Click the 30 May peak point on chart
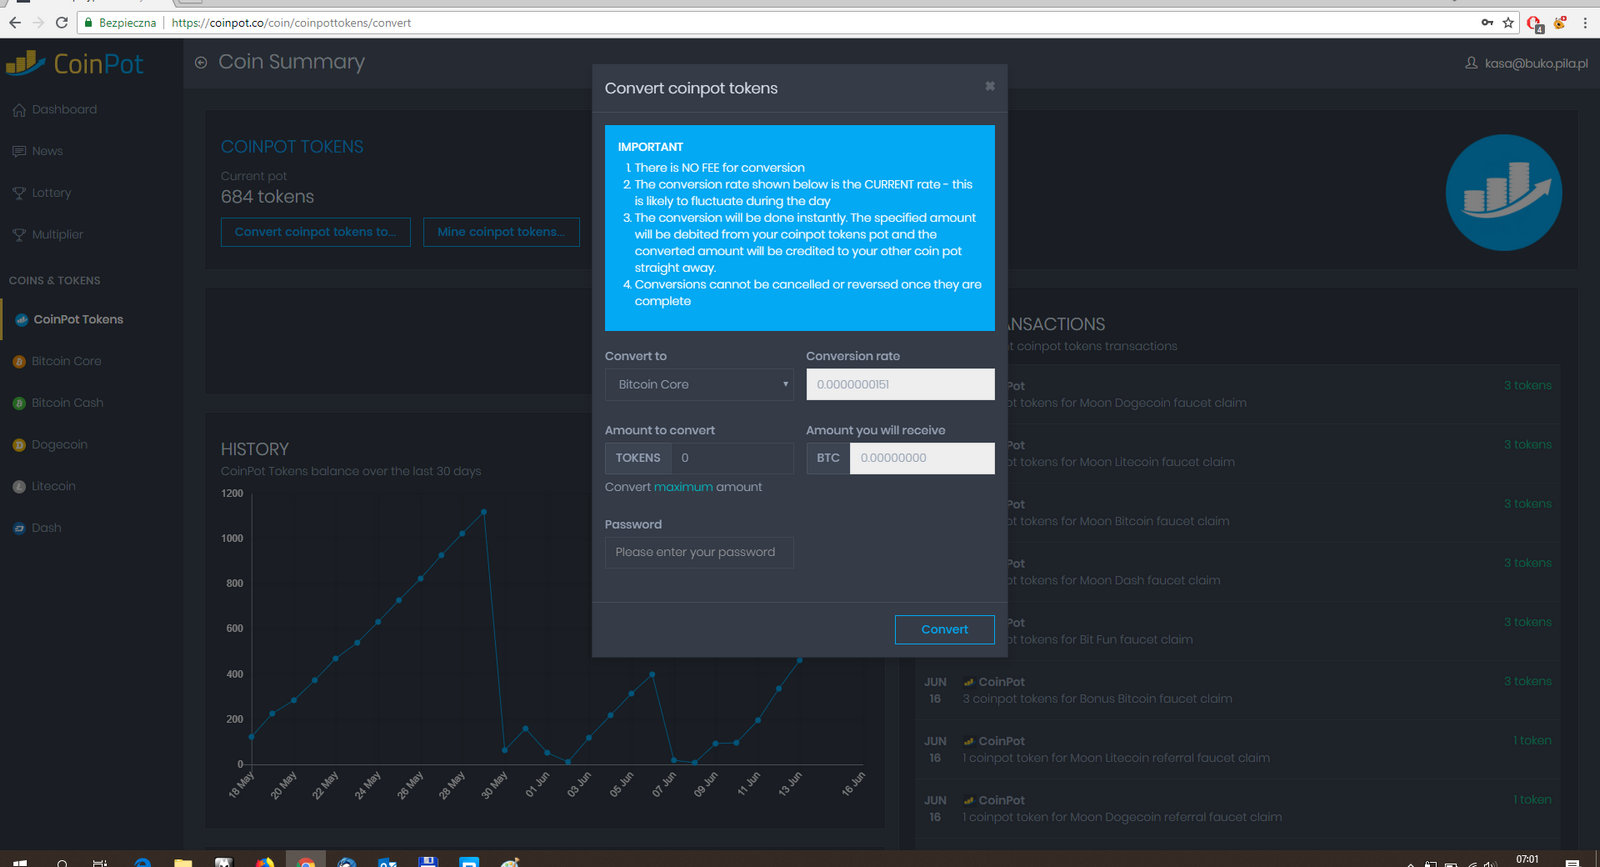Image resolution: width=1600 pixels, height=867 pixels. [x=484, y=512]
